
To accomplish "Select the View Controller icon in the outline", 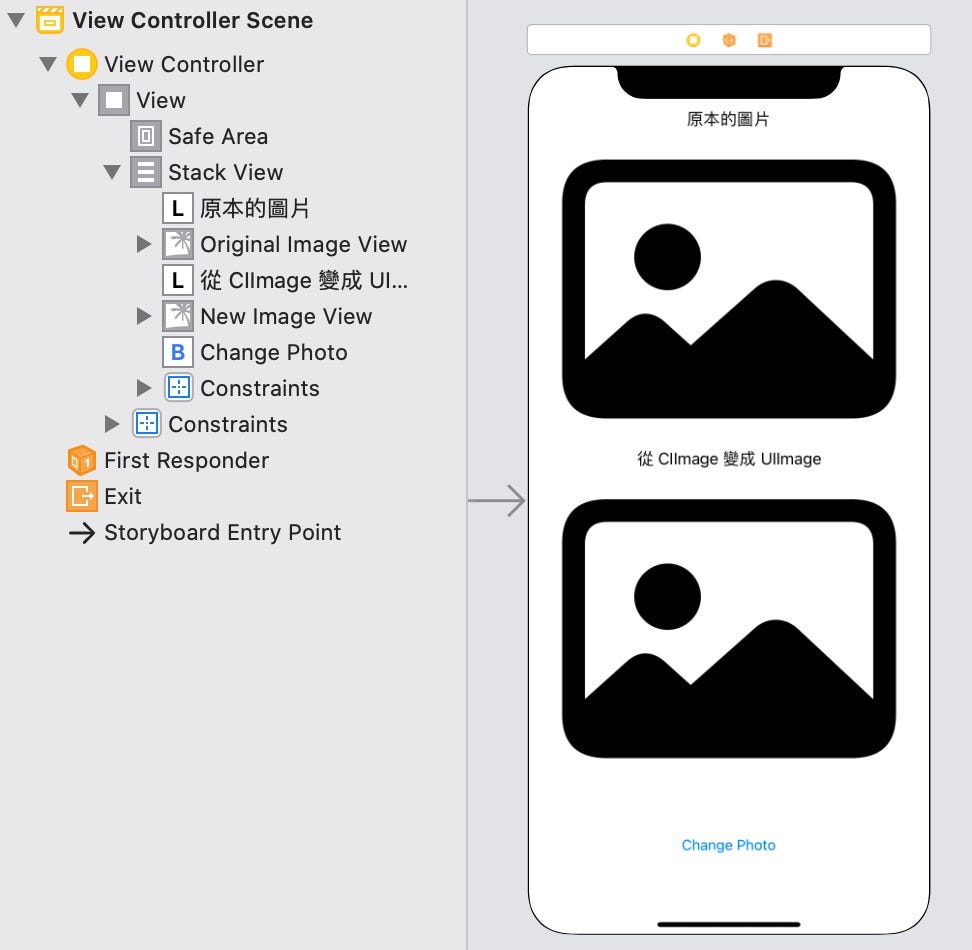I will click(80, 64).
